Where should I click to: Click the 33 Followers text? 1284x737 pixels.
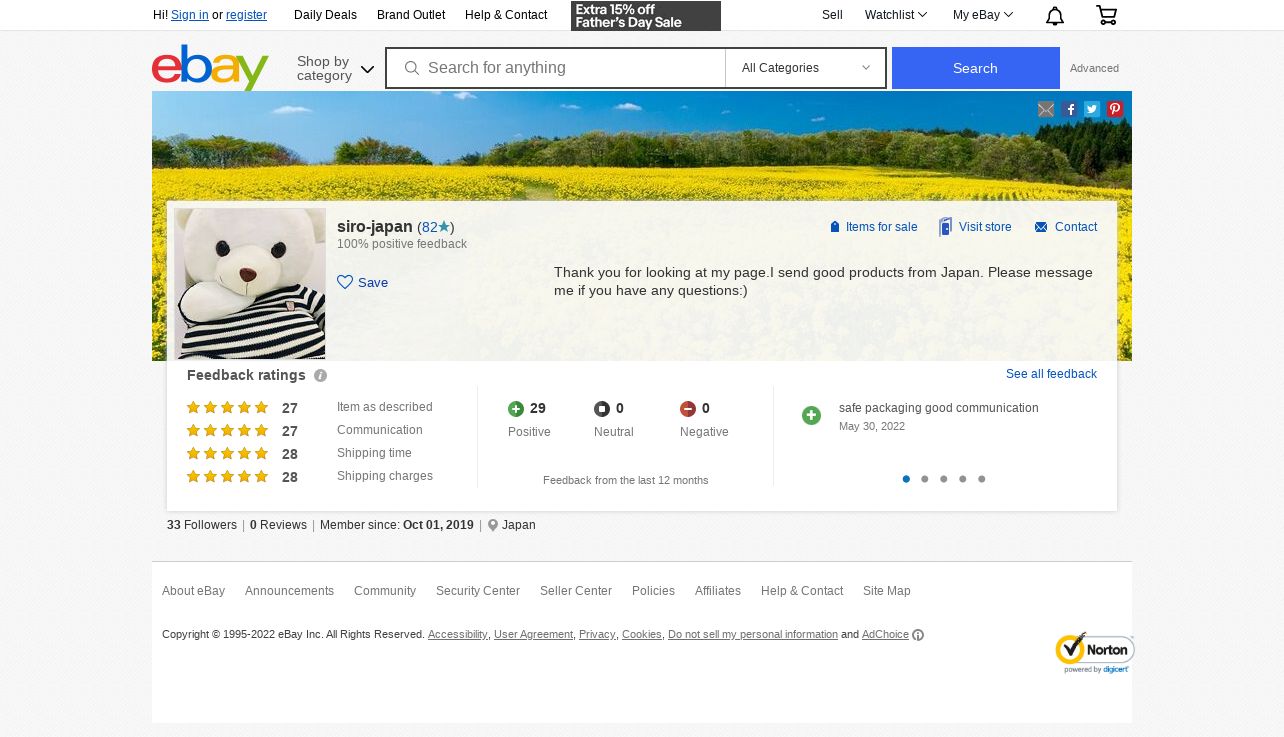202,525
